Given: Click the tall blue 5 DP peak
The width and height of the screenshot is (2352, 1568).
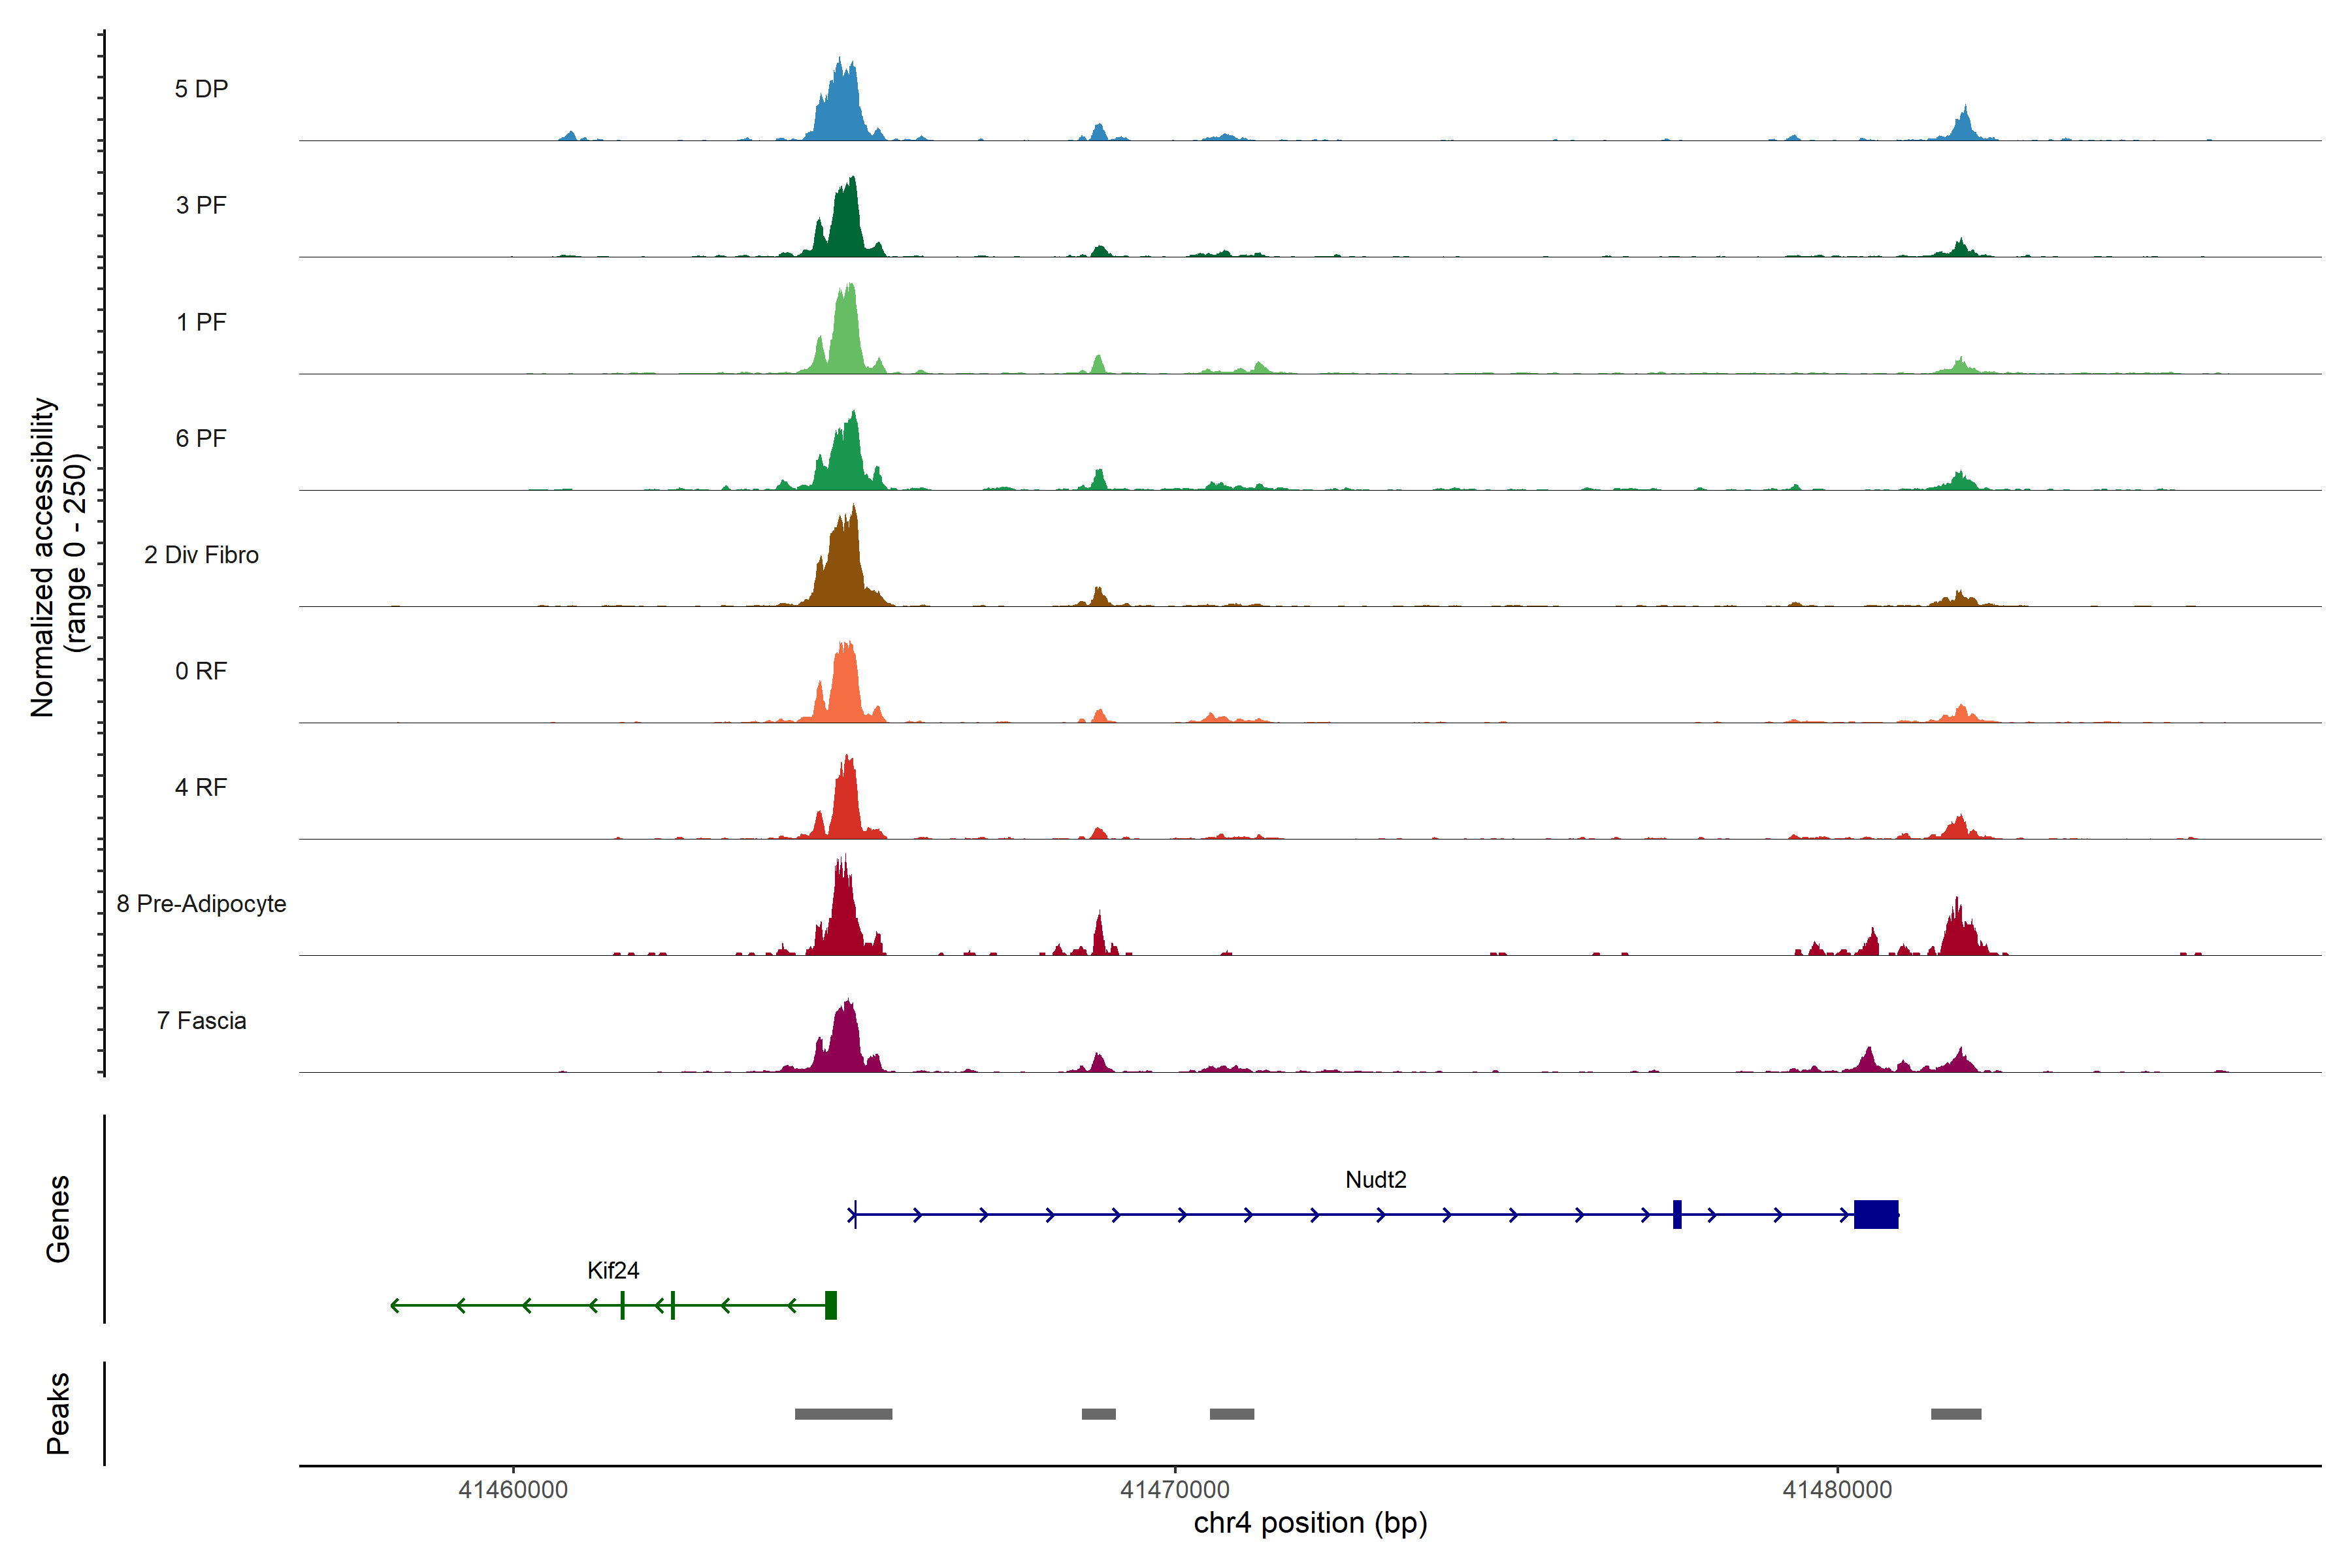Looking at the screenshot, I should [x=843, y=105].
